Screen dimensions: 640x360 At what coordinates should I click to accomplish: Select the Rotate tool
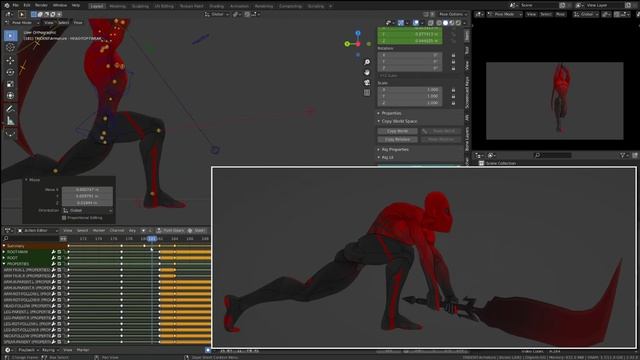coord(10,72)
